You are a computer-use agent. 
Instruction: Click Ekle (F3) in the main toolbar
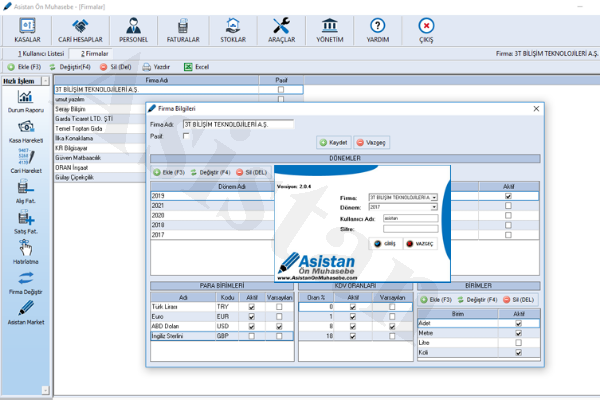(x=24, y=67)
